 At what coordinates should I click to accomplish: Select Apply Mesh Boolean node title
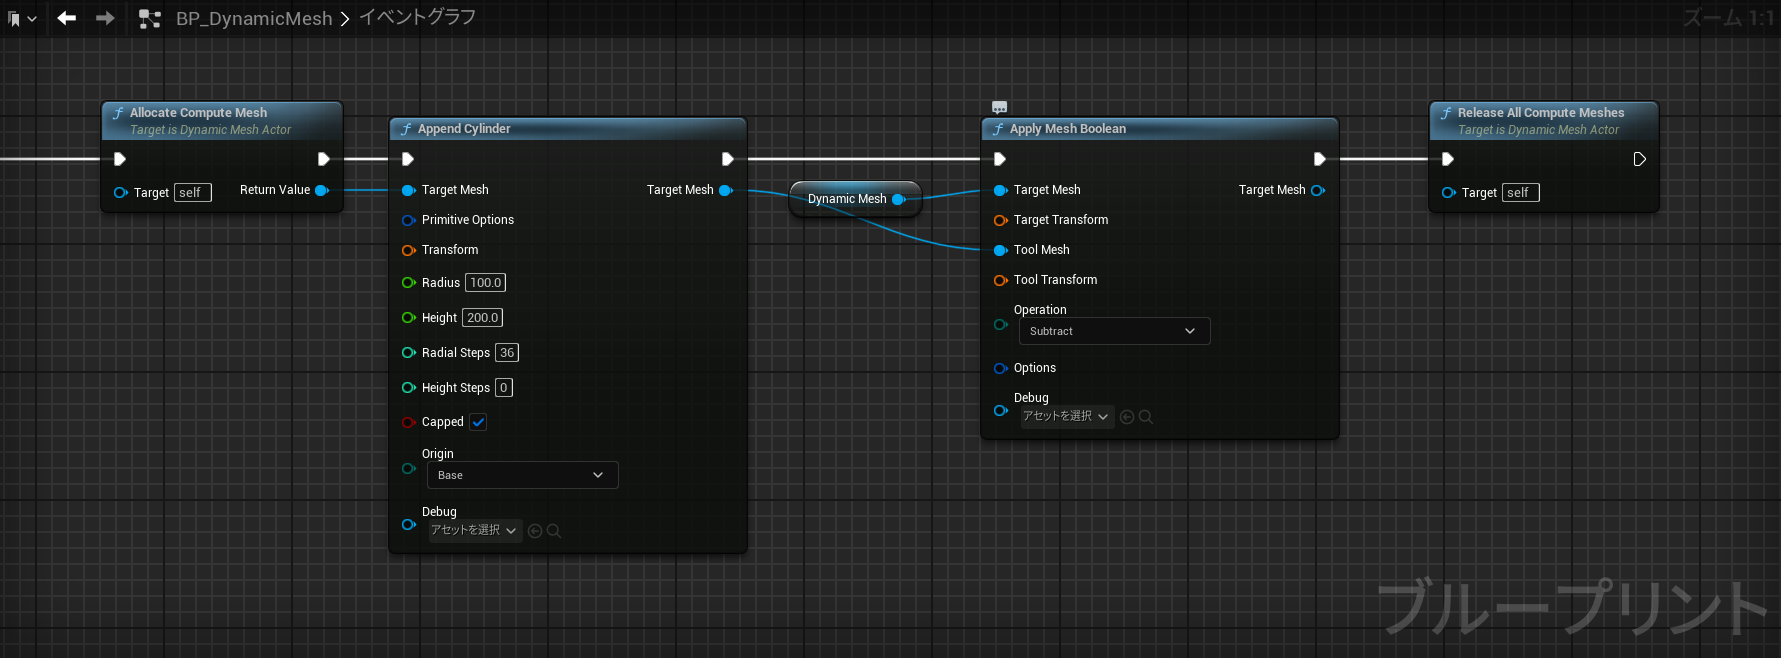(x=1067, y=129)
